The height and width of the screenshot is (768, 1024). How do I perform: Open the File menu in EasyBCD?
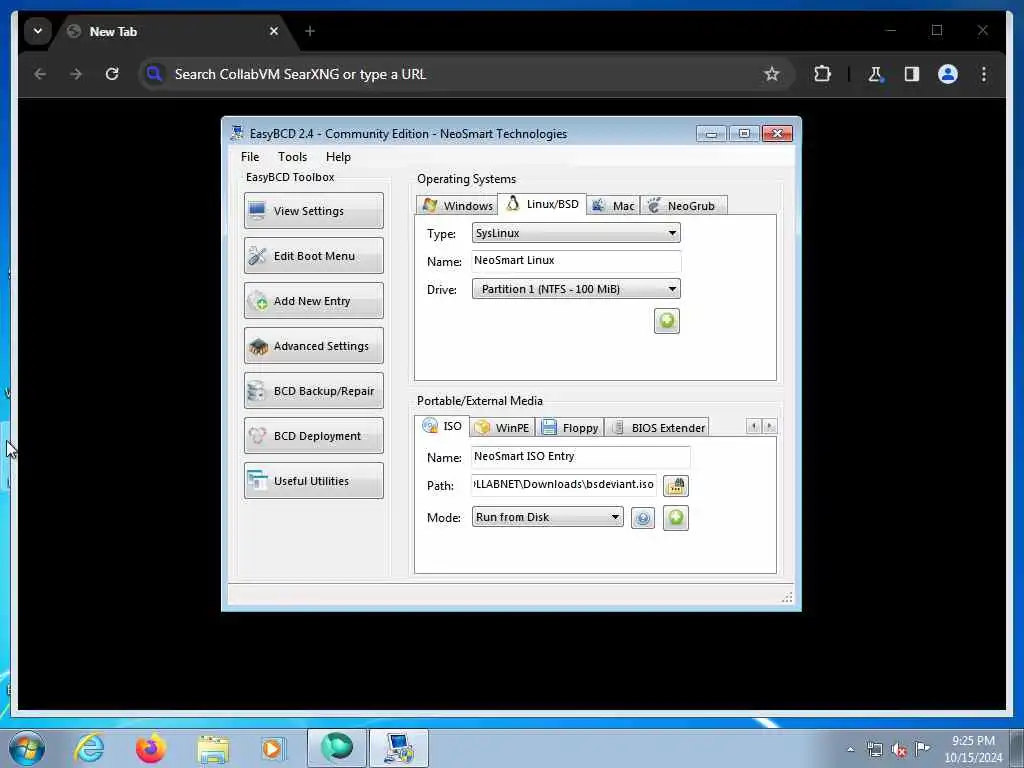(x=249, y=157)
